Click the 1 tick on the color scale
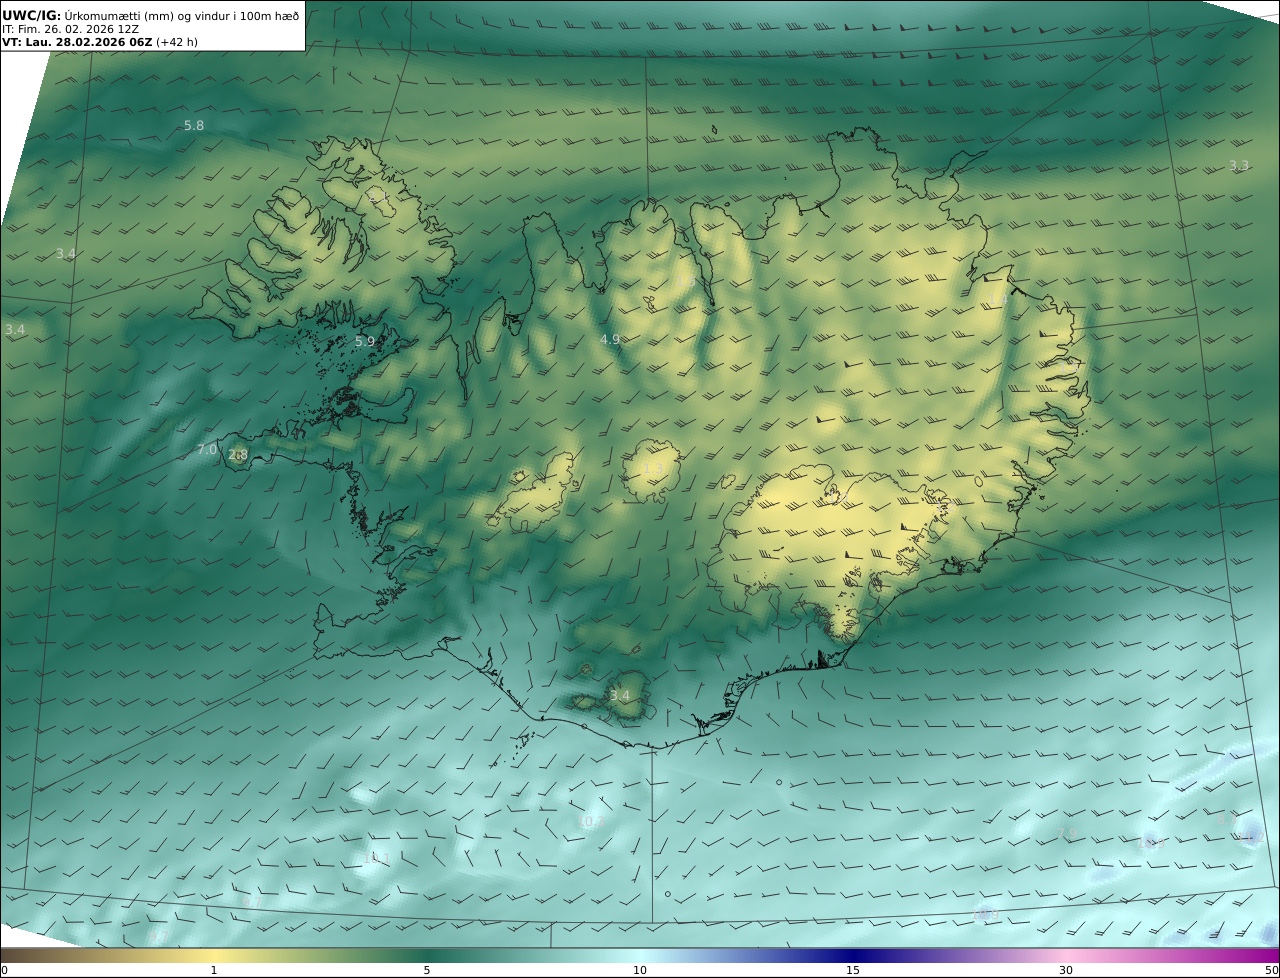The image size is (1280, 978). click(x=214, y=970)
